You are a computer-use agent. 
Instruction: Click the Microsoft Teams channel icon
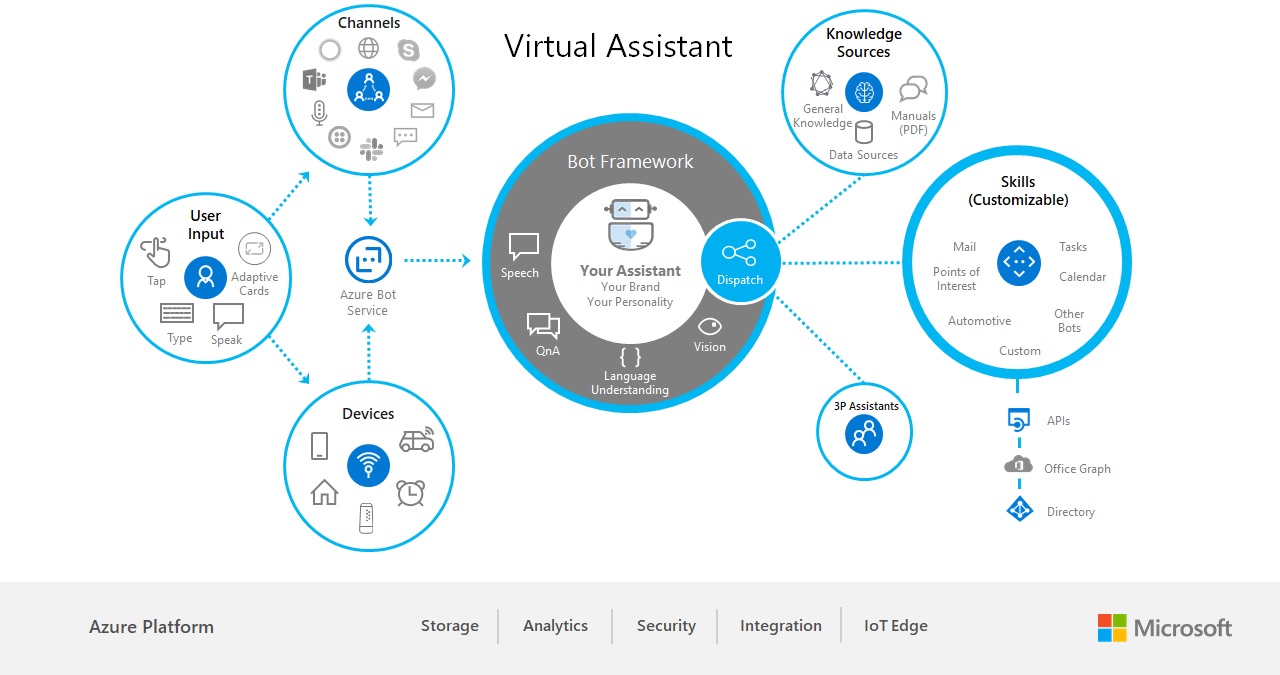315,80
